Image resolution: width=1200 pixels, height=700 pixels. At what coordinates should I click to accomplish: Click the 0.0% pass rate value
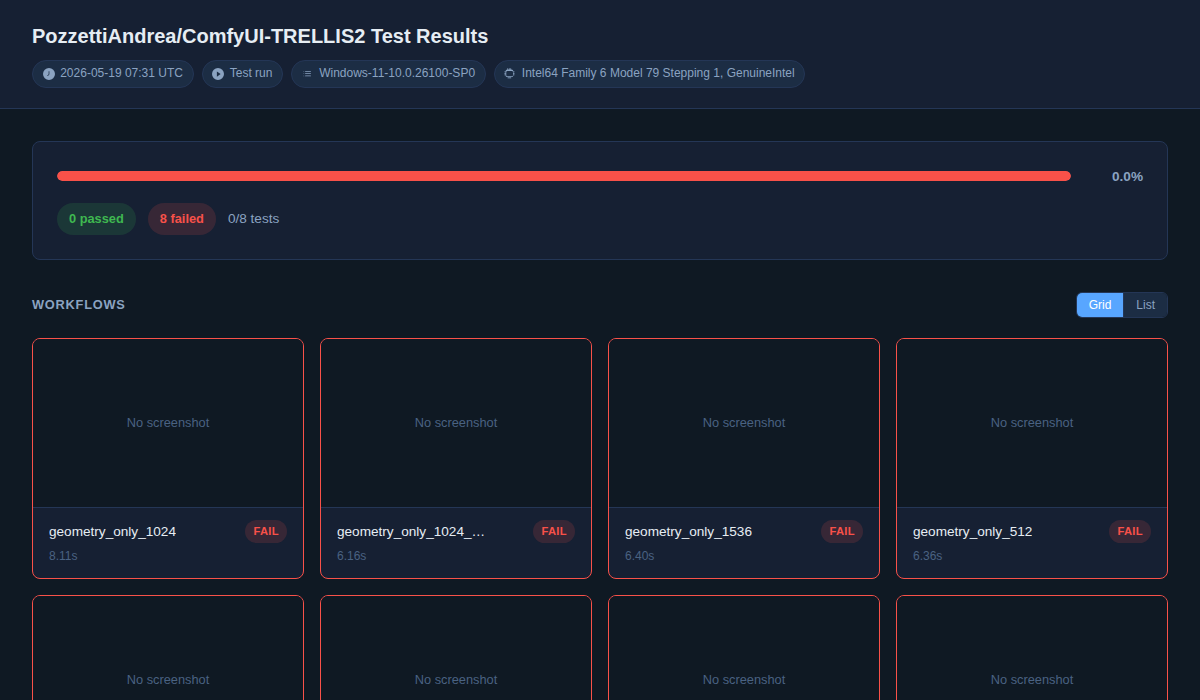pos(1127,176)
